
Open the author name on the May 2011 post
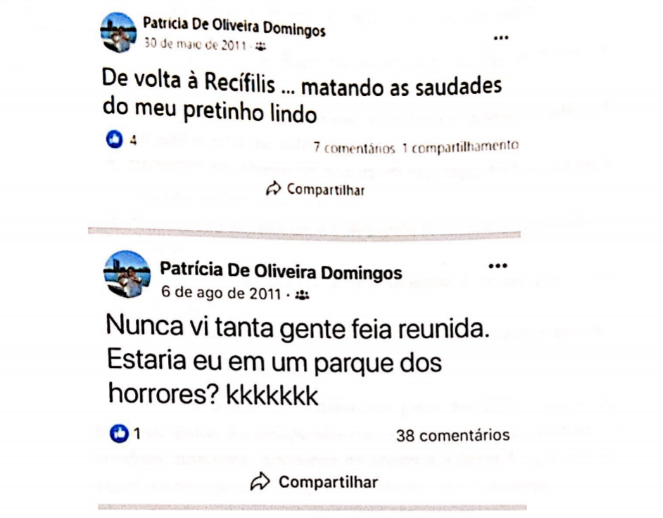234,27
